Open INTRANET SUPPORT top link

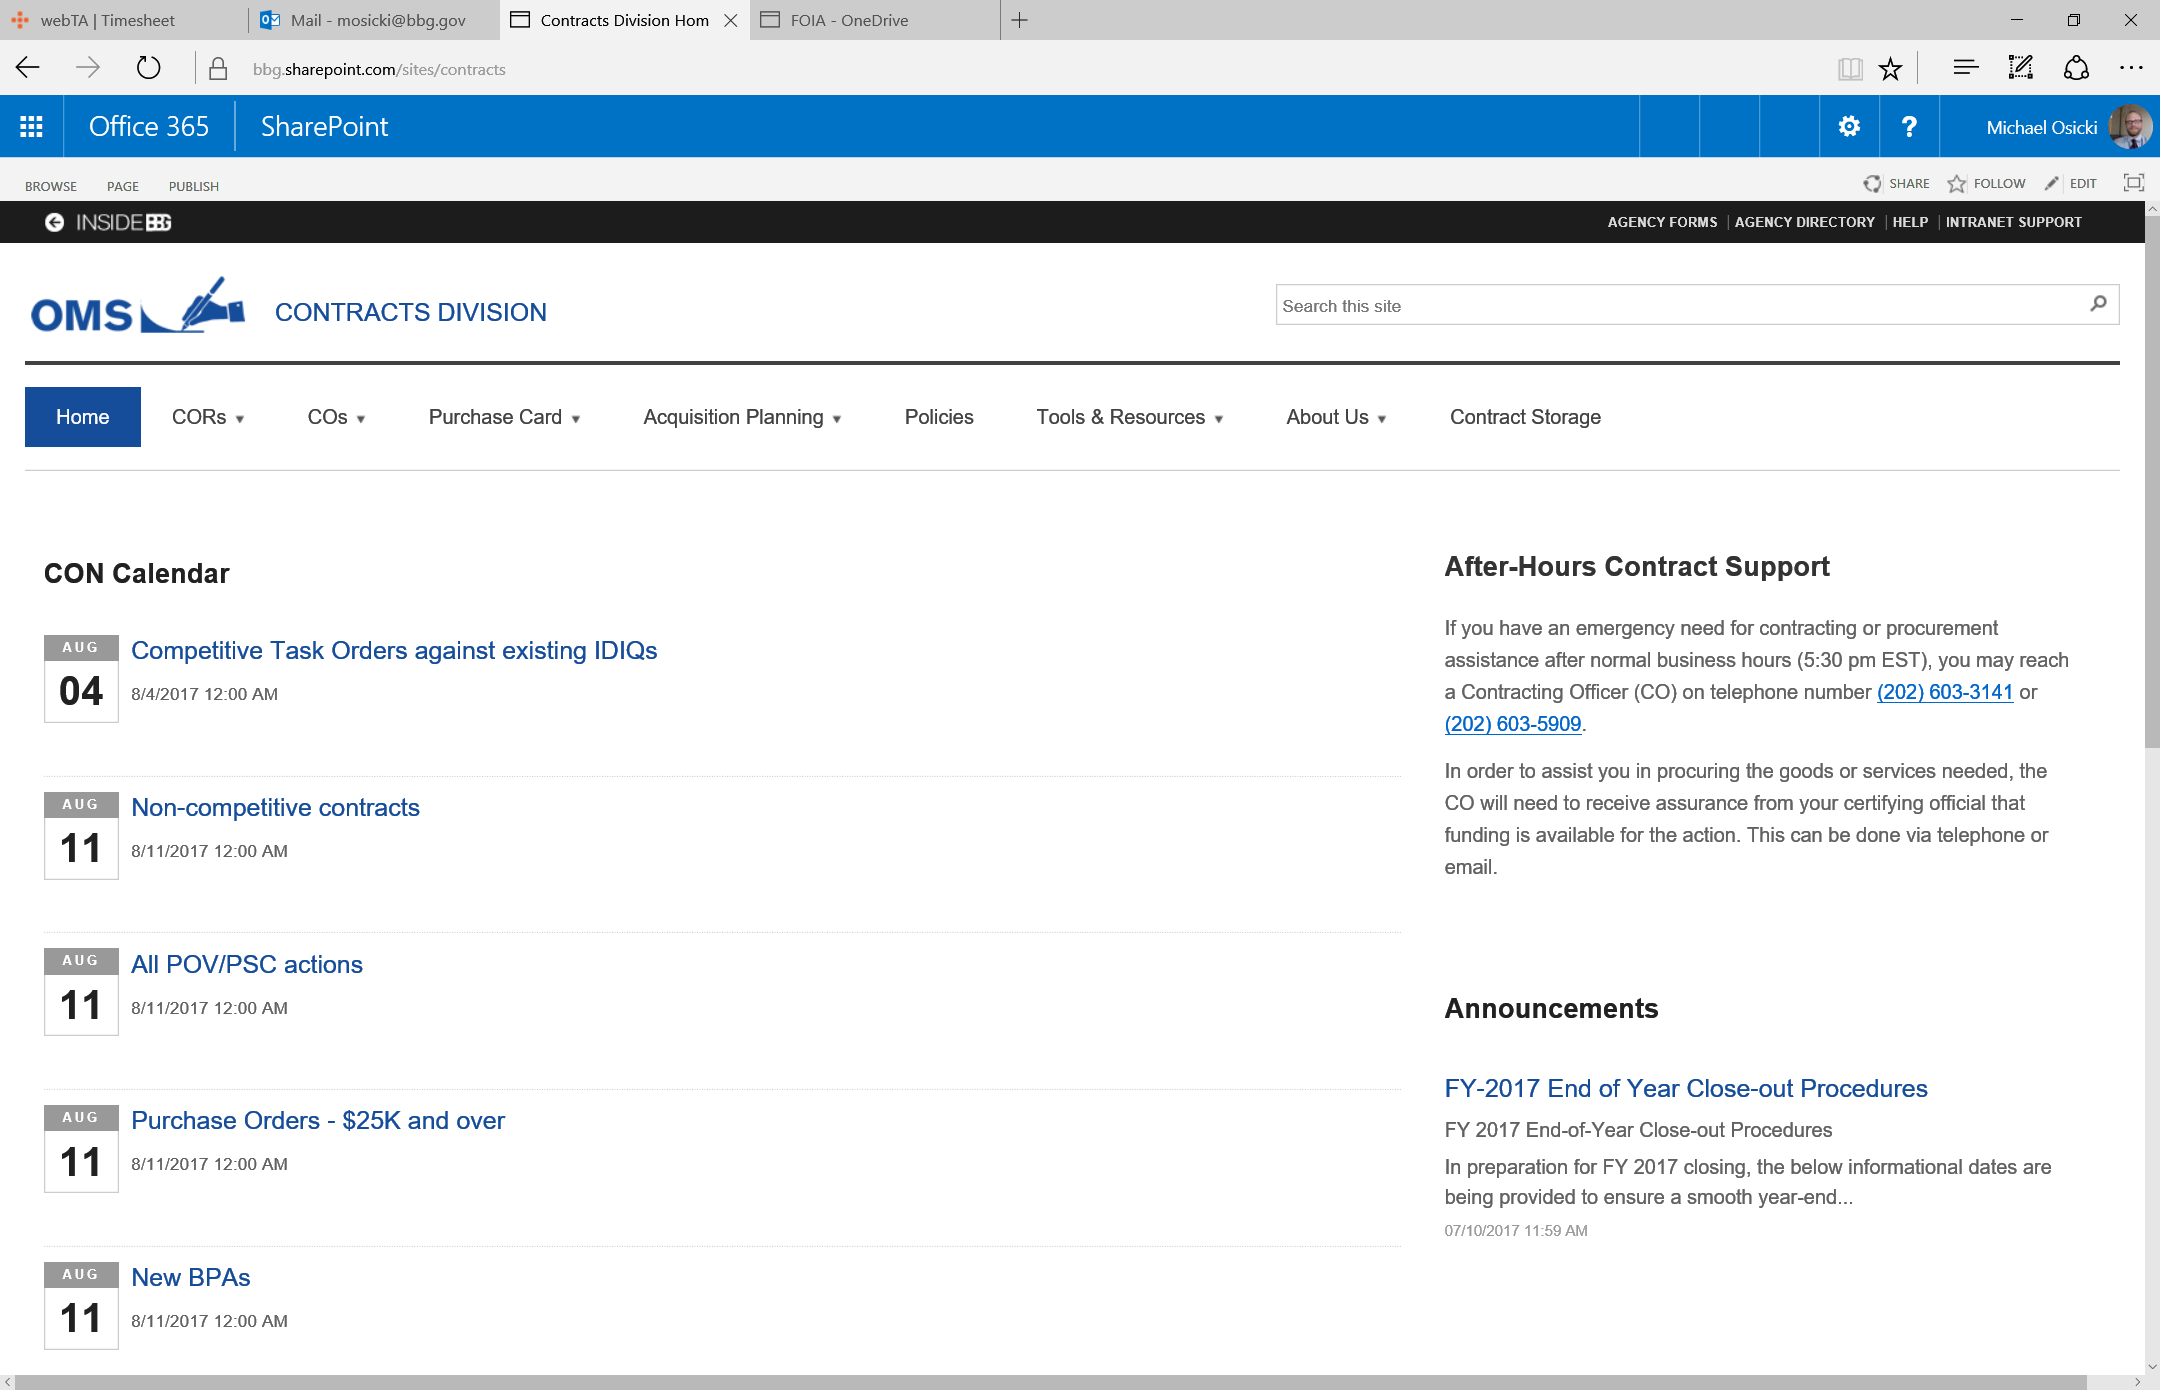point(2014,222)
